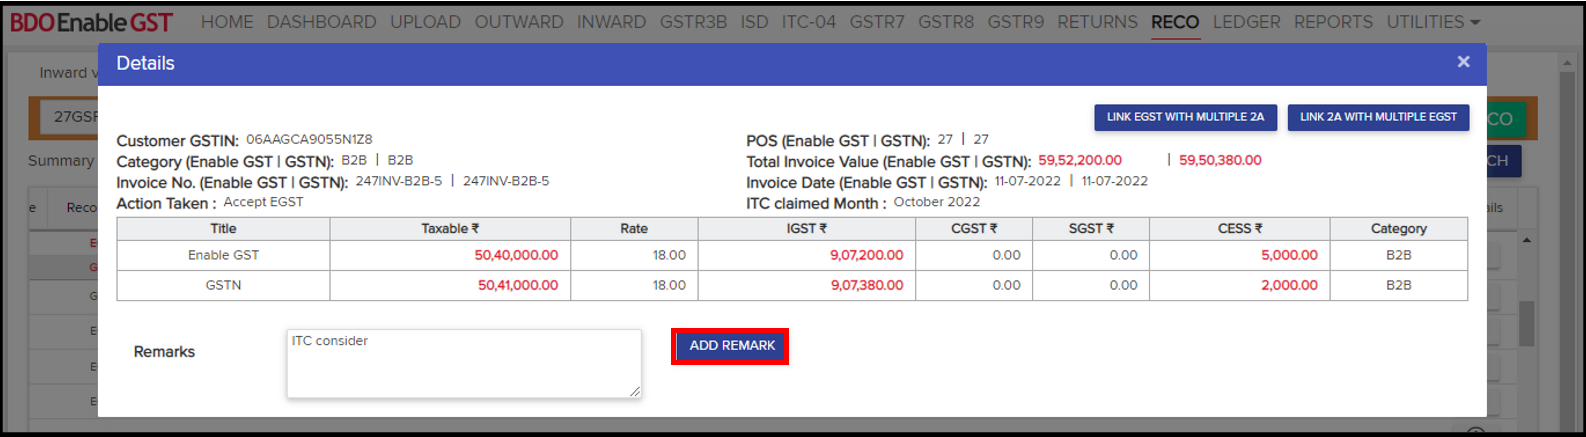Screen dimensions: 1586x437
Task: Click the BDO Enable GST logo
Action: [x=91, y=22]
